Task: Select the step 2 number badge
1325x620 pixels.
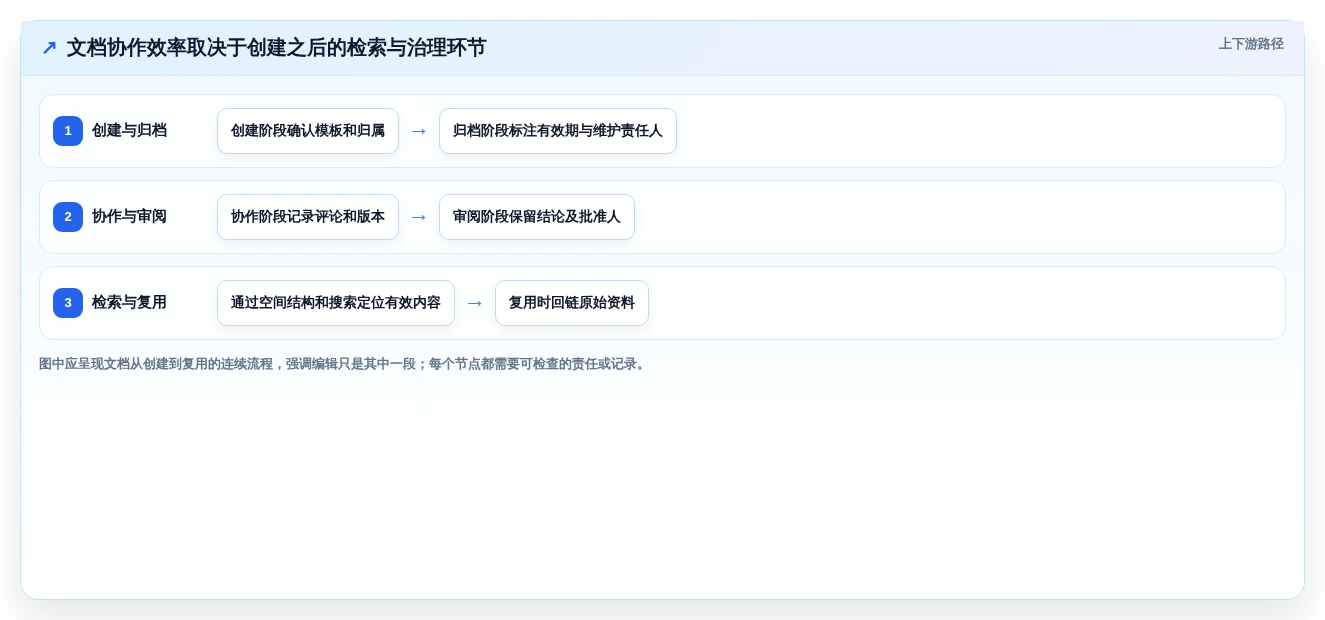Action: (x=68, y=217)
